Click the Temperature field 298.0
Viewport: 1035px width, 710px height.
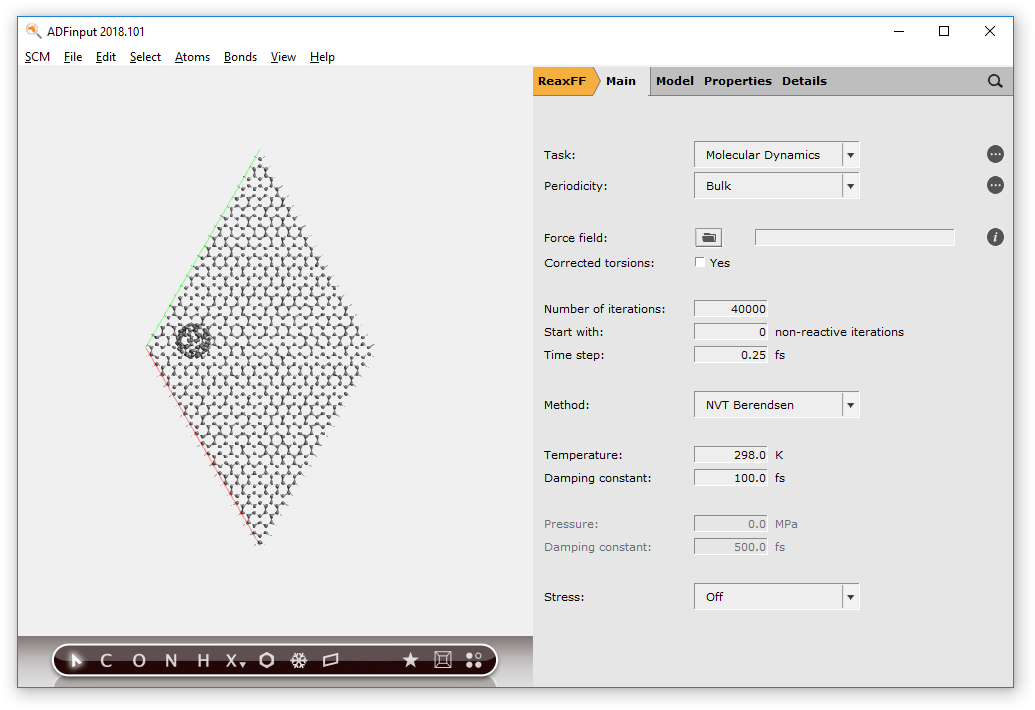click(731, 455)
